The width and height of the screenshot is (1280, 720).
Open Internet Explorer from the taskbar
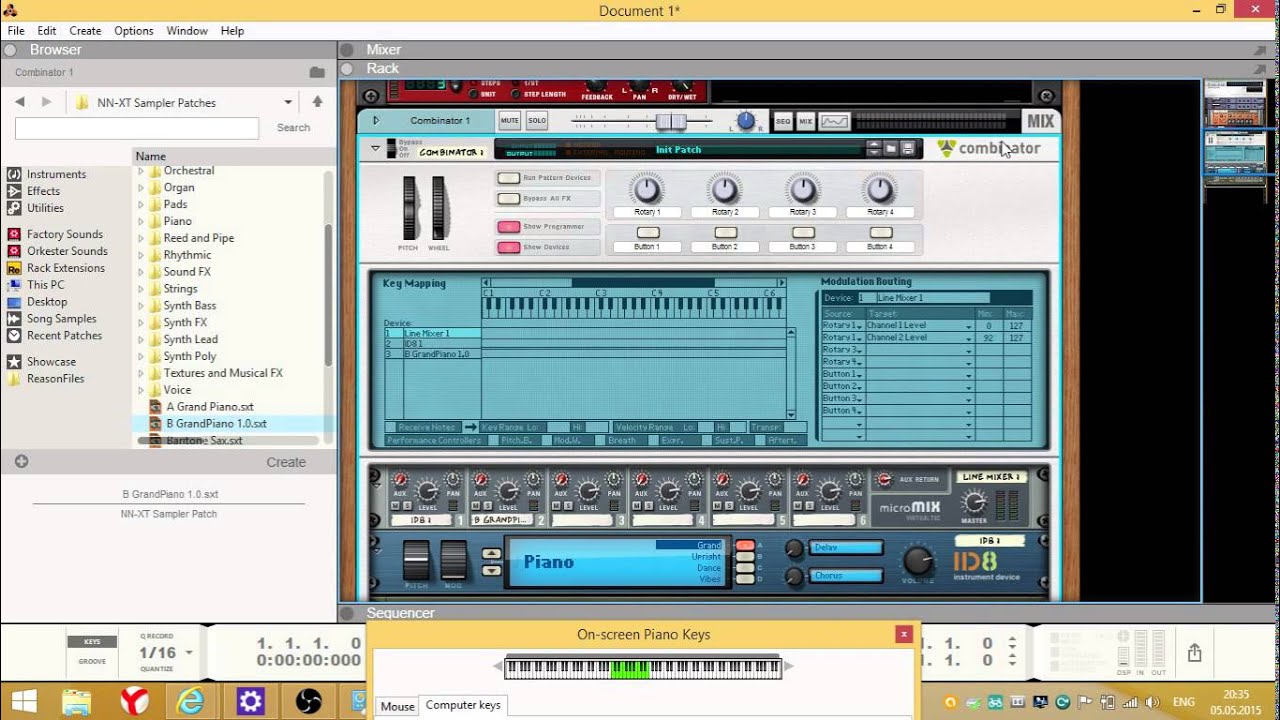coord(192,701)
